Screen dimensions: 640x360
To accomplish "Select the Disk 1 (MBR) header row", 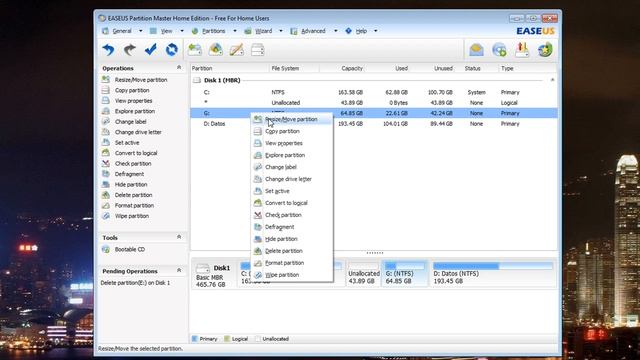I will tap(373, 80).
